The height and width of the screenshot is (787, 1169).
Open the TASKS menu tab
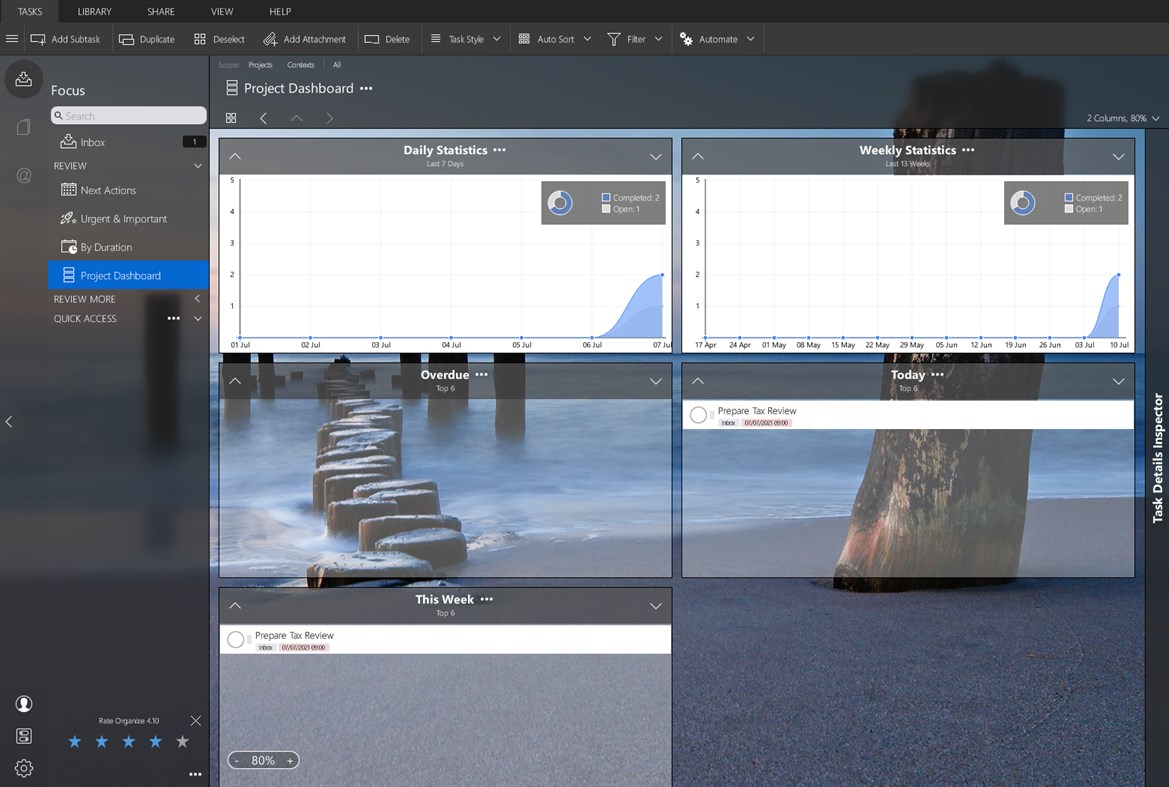click(x=30, y=11)
